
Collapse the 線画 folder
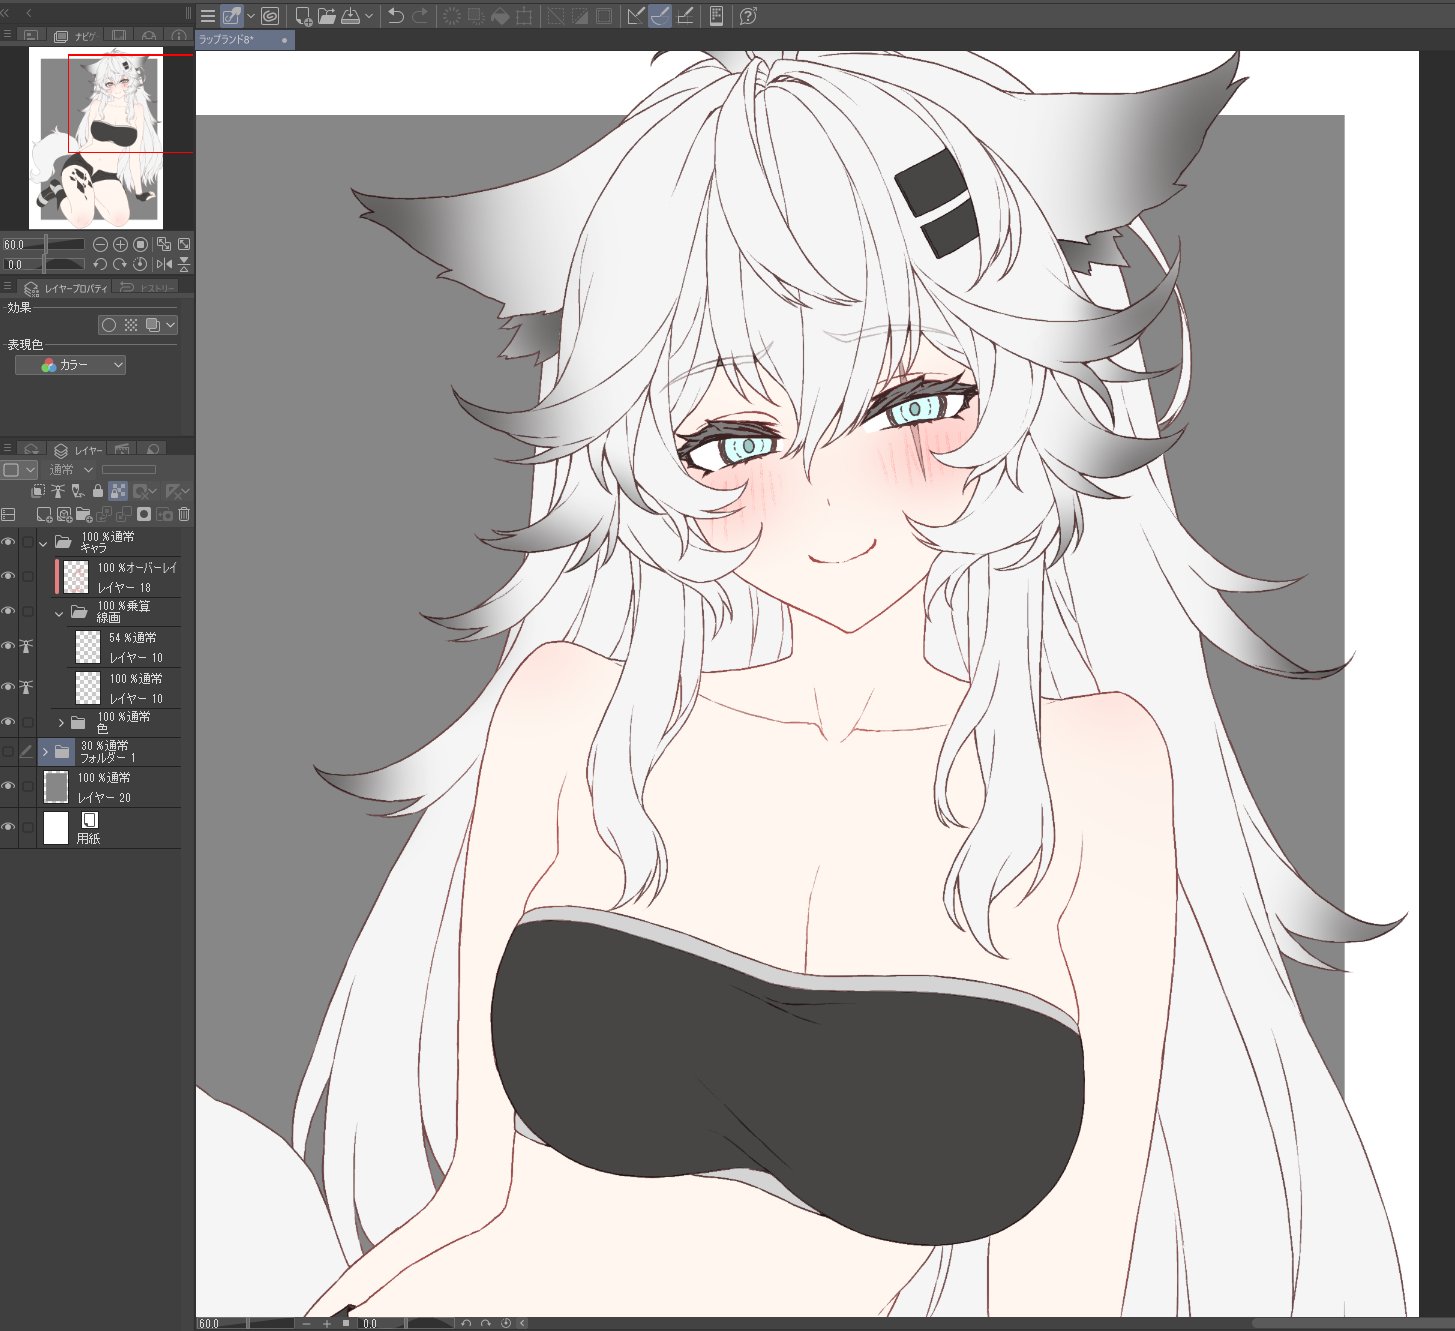59,612
